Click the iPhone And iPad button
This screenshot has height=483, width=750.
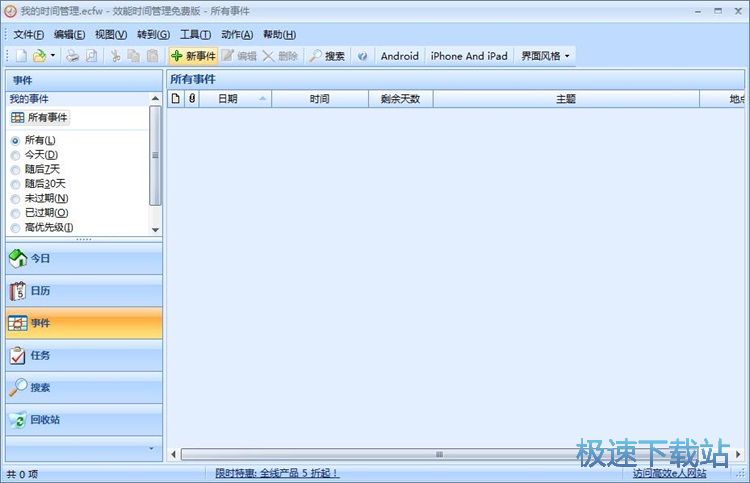click(469, 56)
